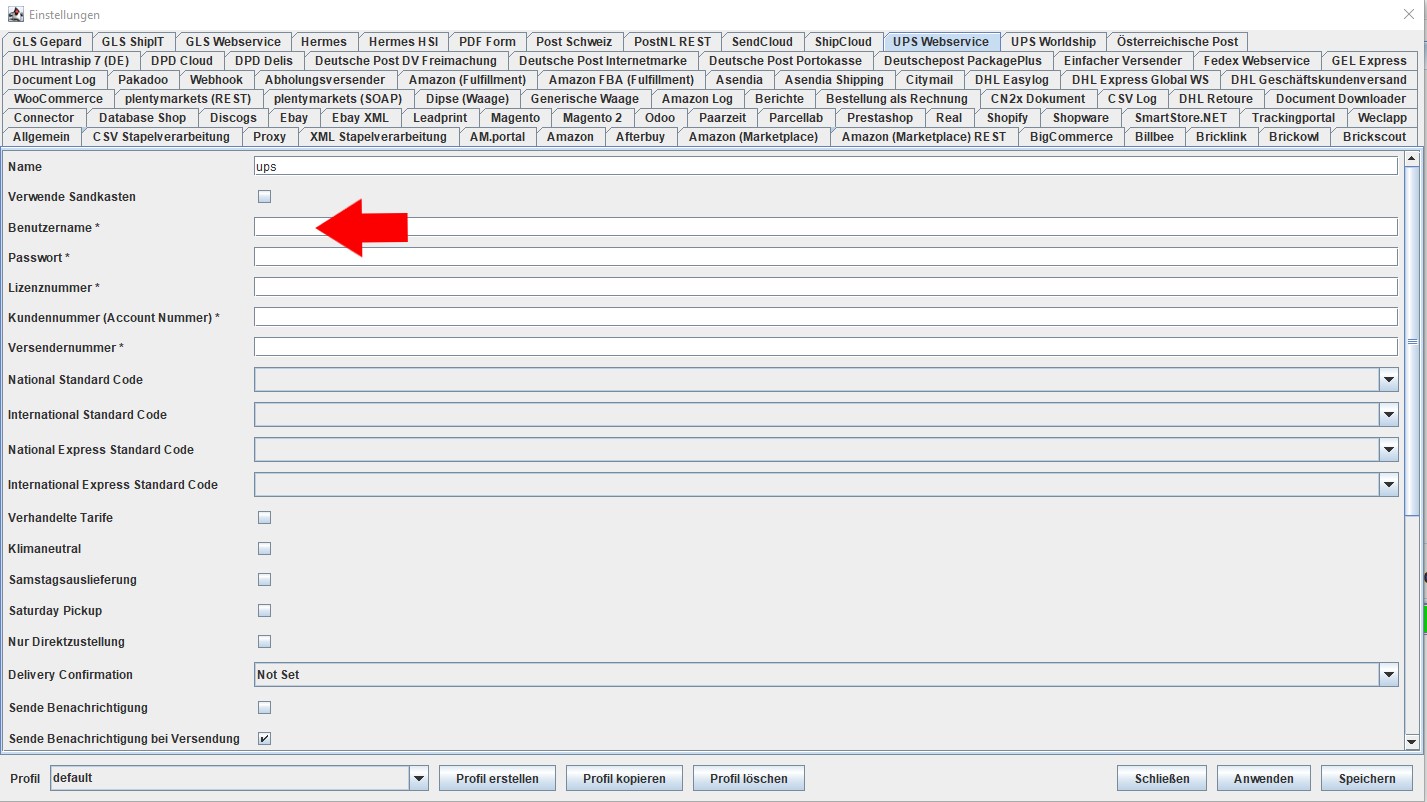
Task: Save settings with Speichern button
Action: 1367,779
